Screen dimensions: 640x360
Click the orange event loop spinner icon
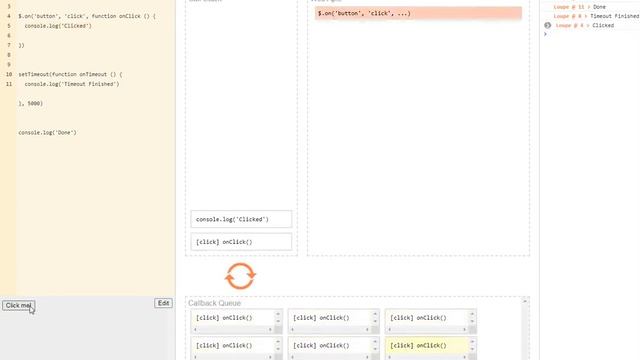pyautogui.click(x=240, y=276)
